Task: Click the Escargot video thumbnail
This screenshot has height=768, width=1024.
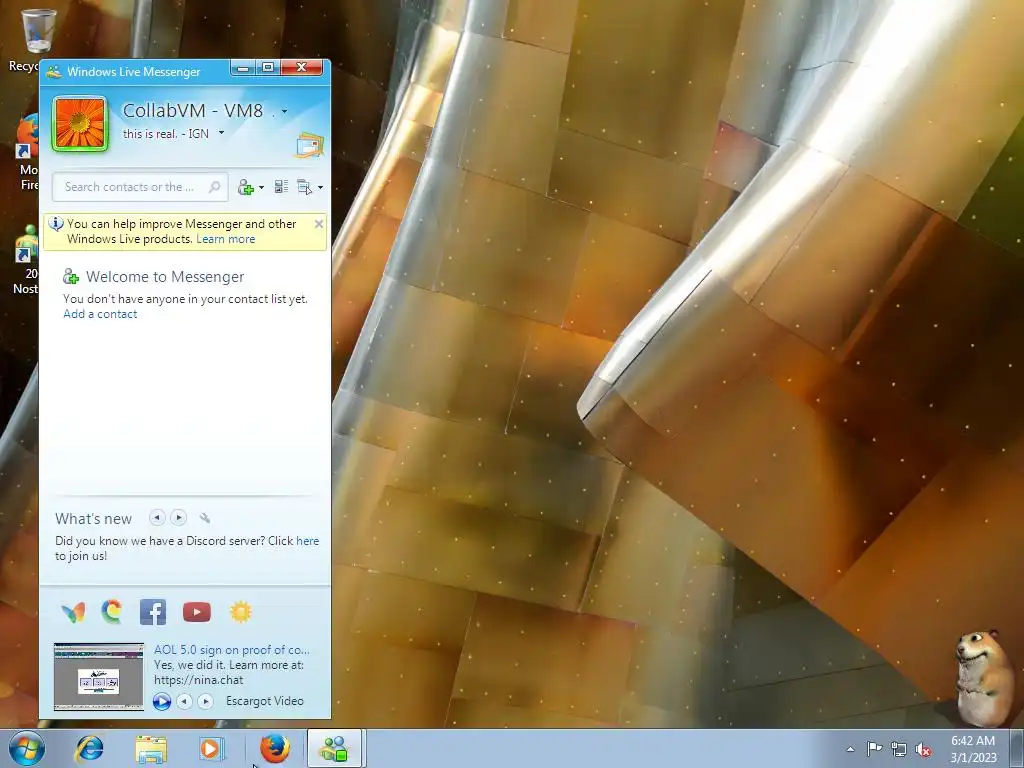Action: (99, 677)
